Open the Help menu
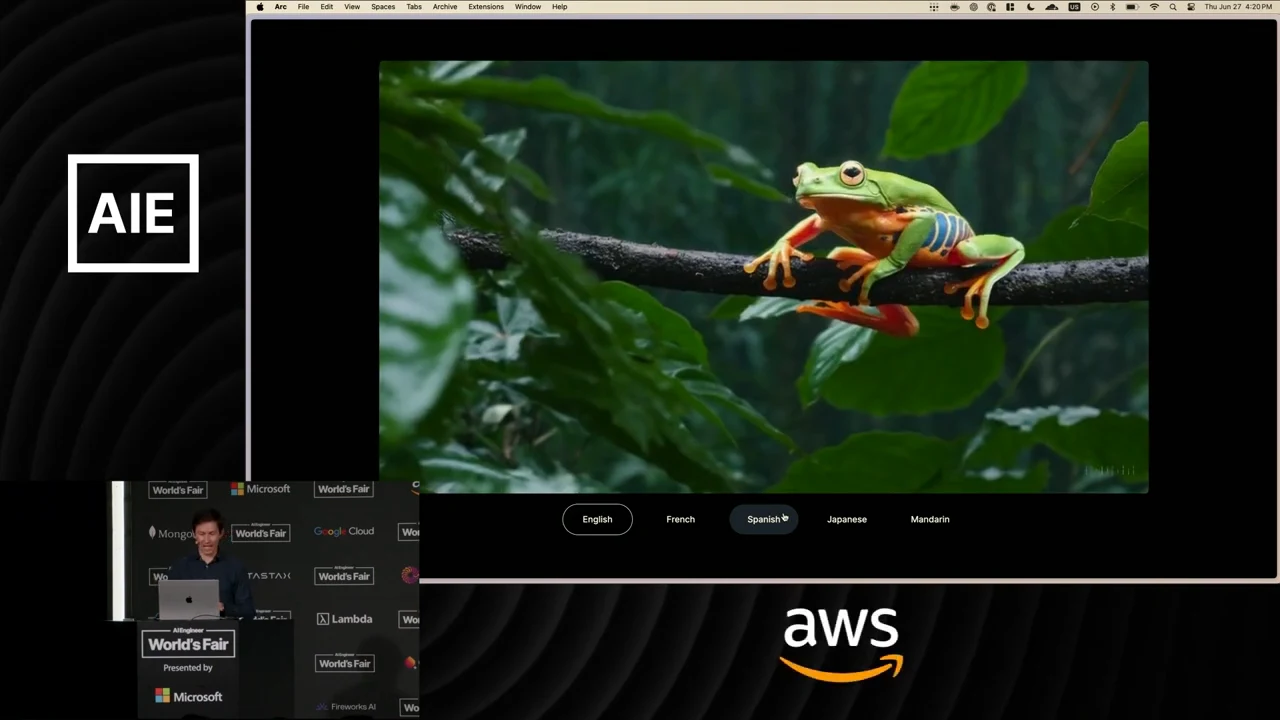Image resolution: width=1280 pixels, height=720 pixels. [560, 7]
